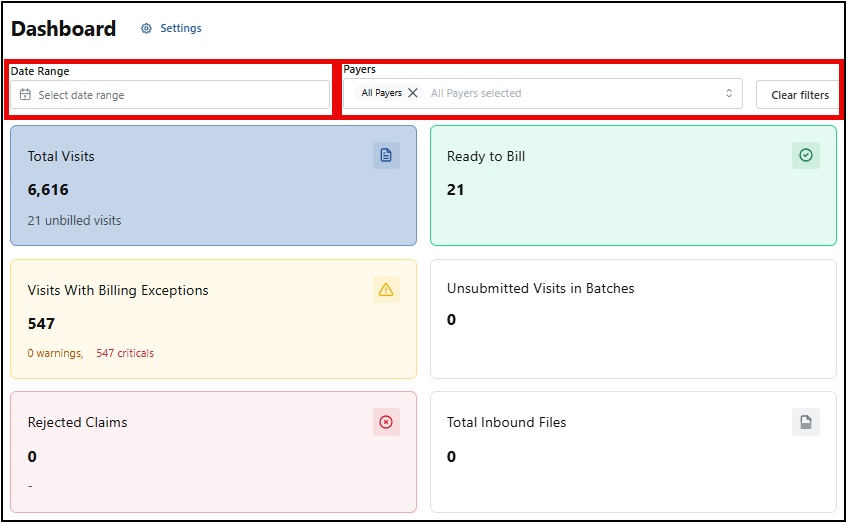Click the 547 criticals text
Image resolution: width=846 pixels, height=522 pixels.
pyautogui.click(x=125, y=353)
